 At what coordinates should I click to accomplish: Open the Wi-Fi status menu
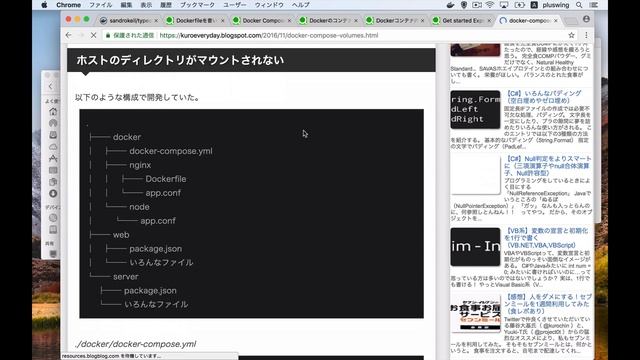tap(490, 5)
